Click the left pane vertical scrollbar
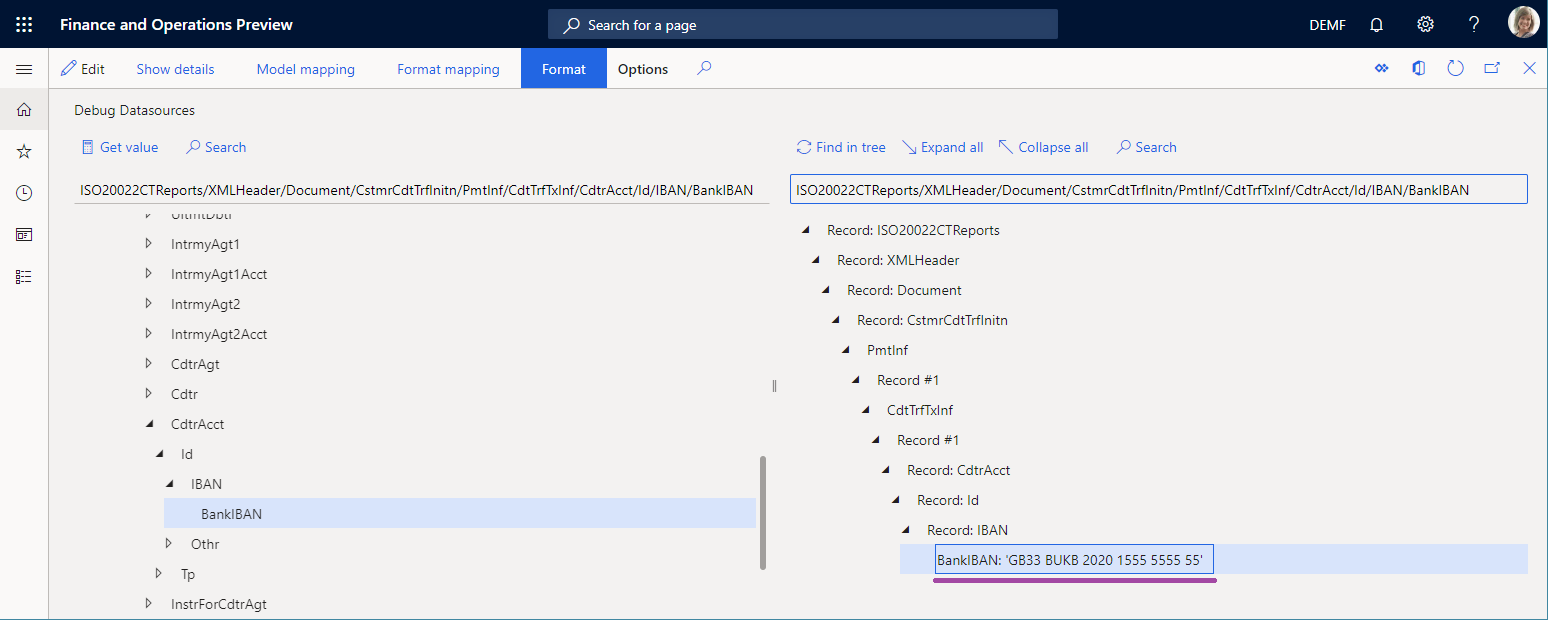This screenshot has width=1548, height=620. (x=763, y=512)
